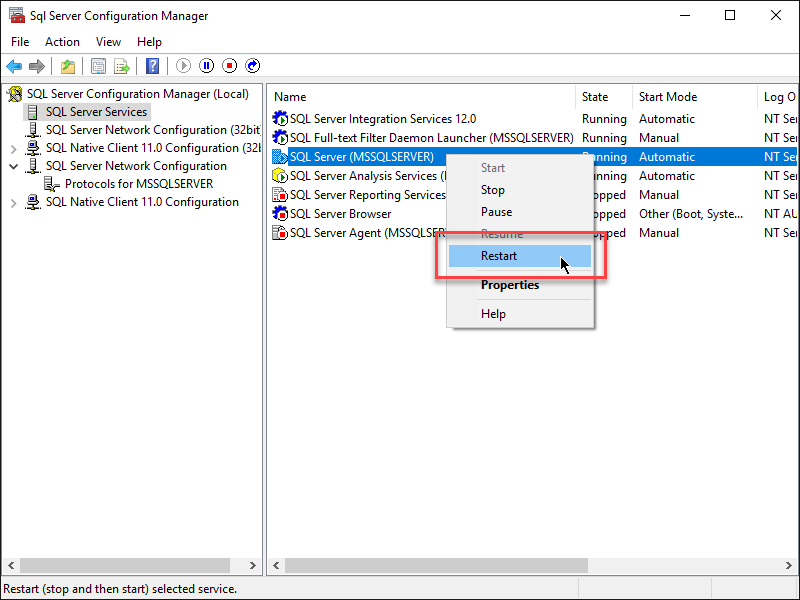Collapse the SQL Server Network Configuration node

click(14, 166)
